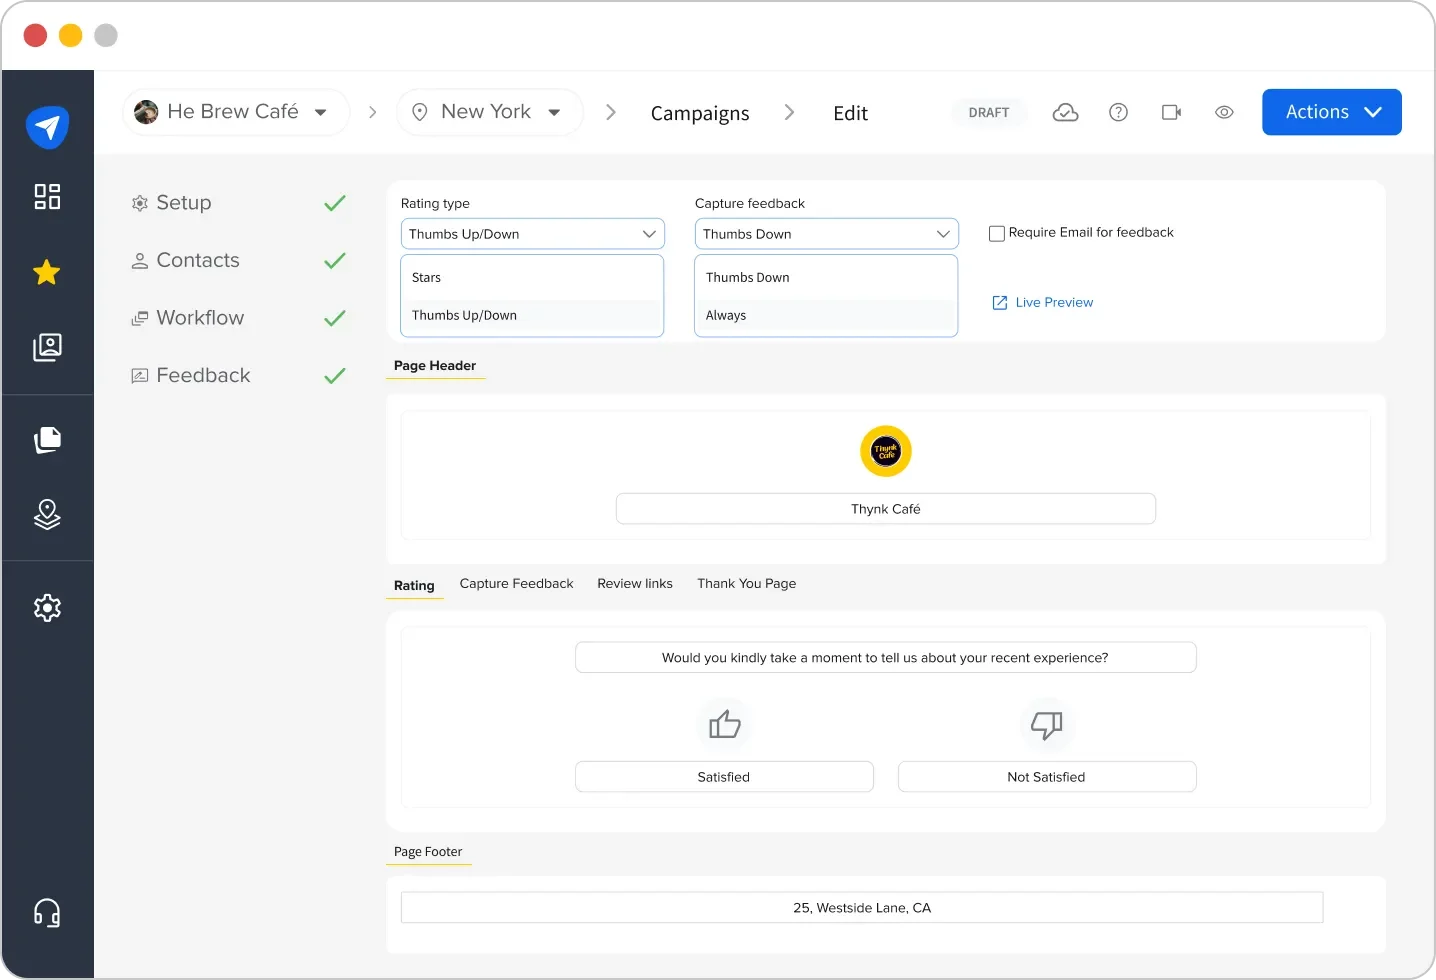Enable Require Email for feedback
This screenshot has width=1436, height=980.
pyautogui.click(x=996, y=232)
